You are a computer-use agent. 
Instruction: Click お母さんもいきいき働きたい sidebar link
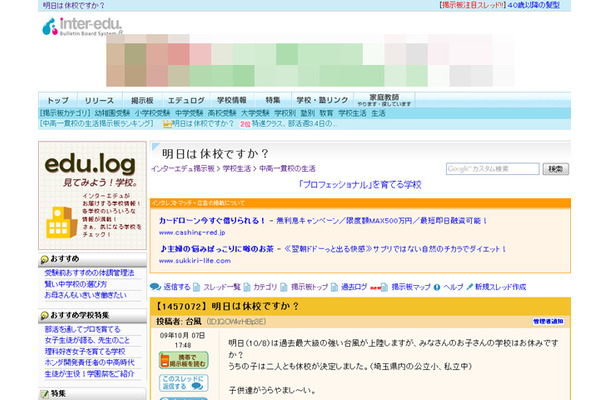point(86,295)
